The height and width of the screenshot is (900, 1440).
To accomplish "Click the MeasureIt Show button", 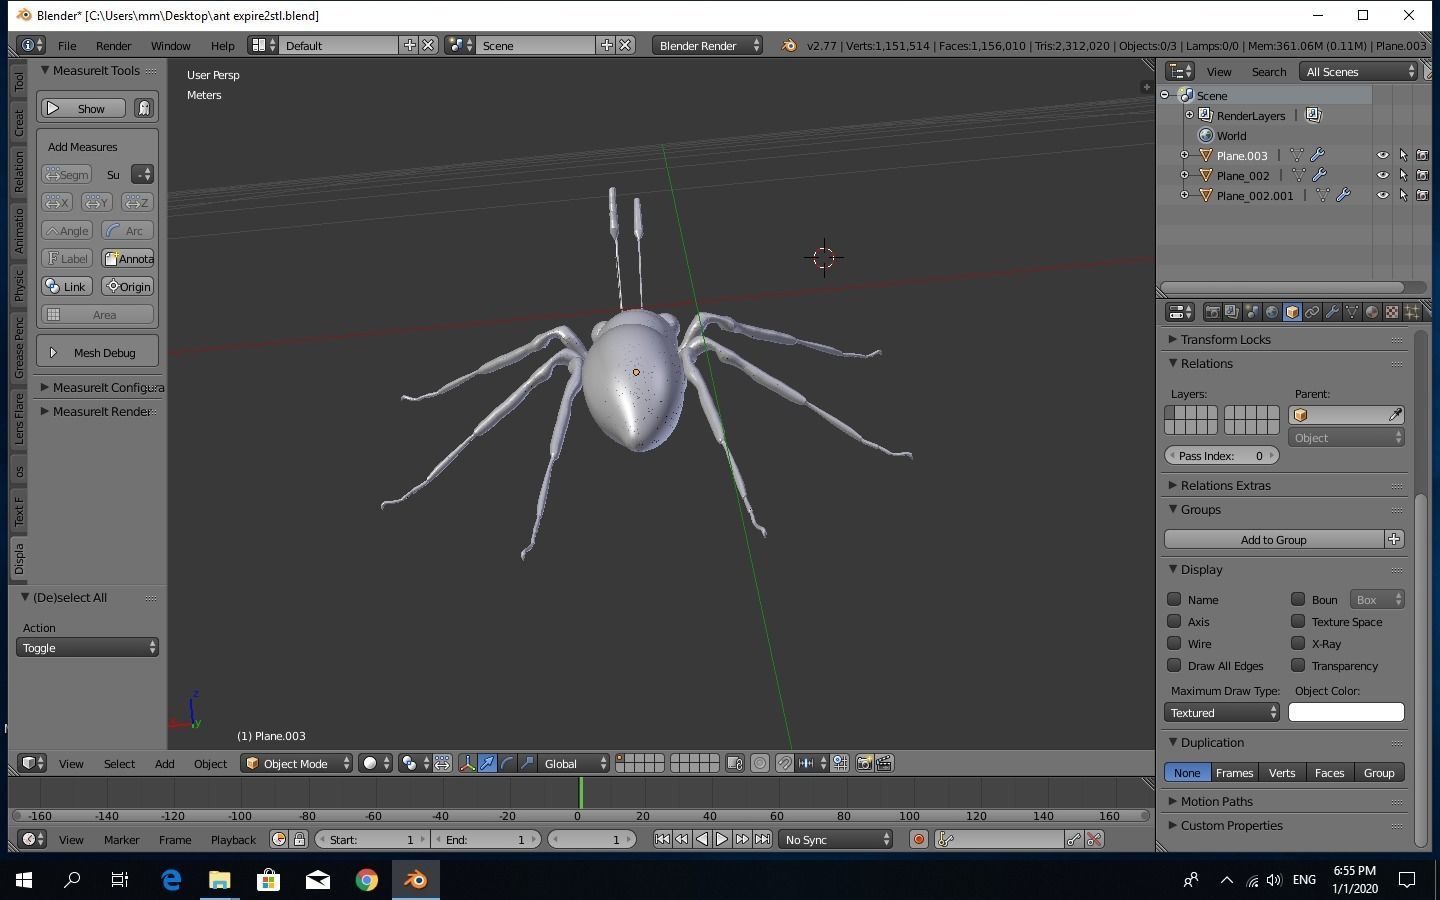I will tap(82, 108).
